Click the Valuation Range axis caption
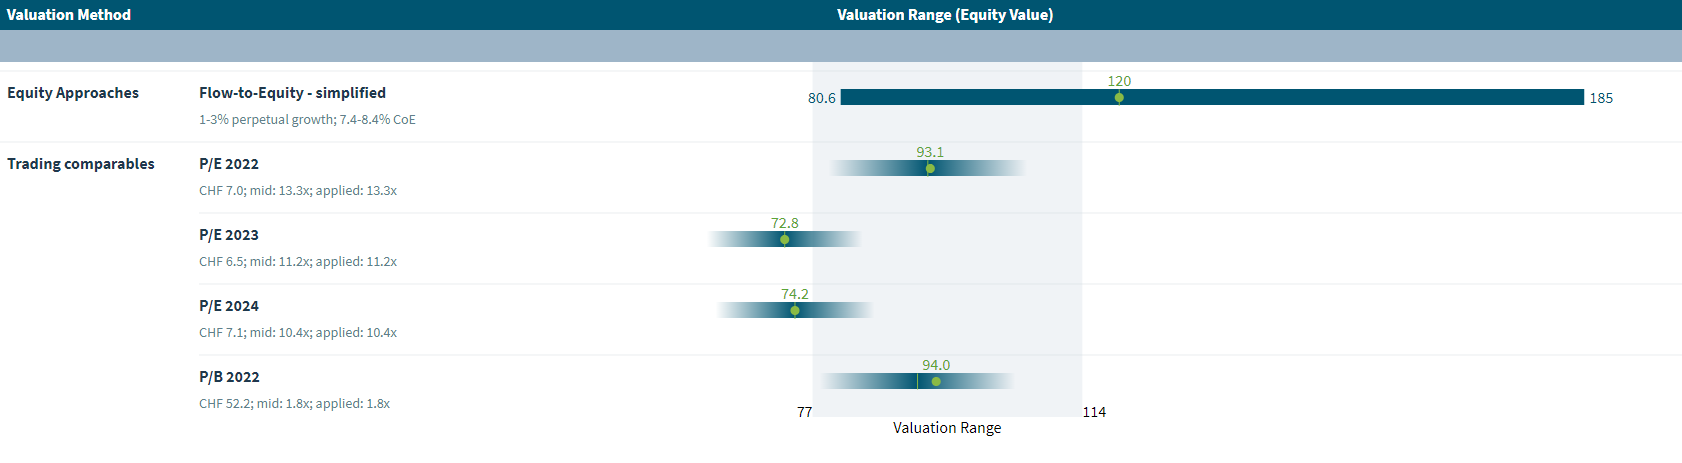 click(x=947, y=428)
